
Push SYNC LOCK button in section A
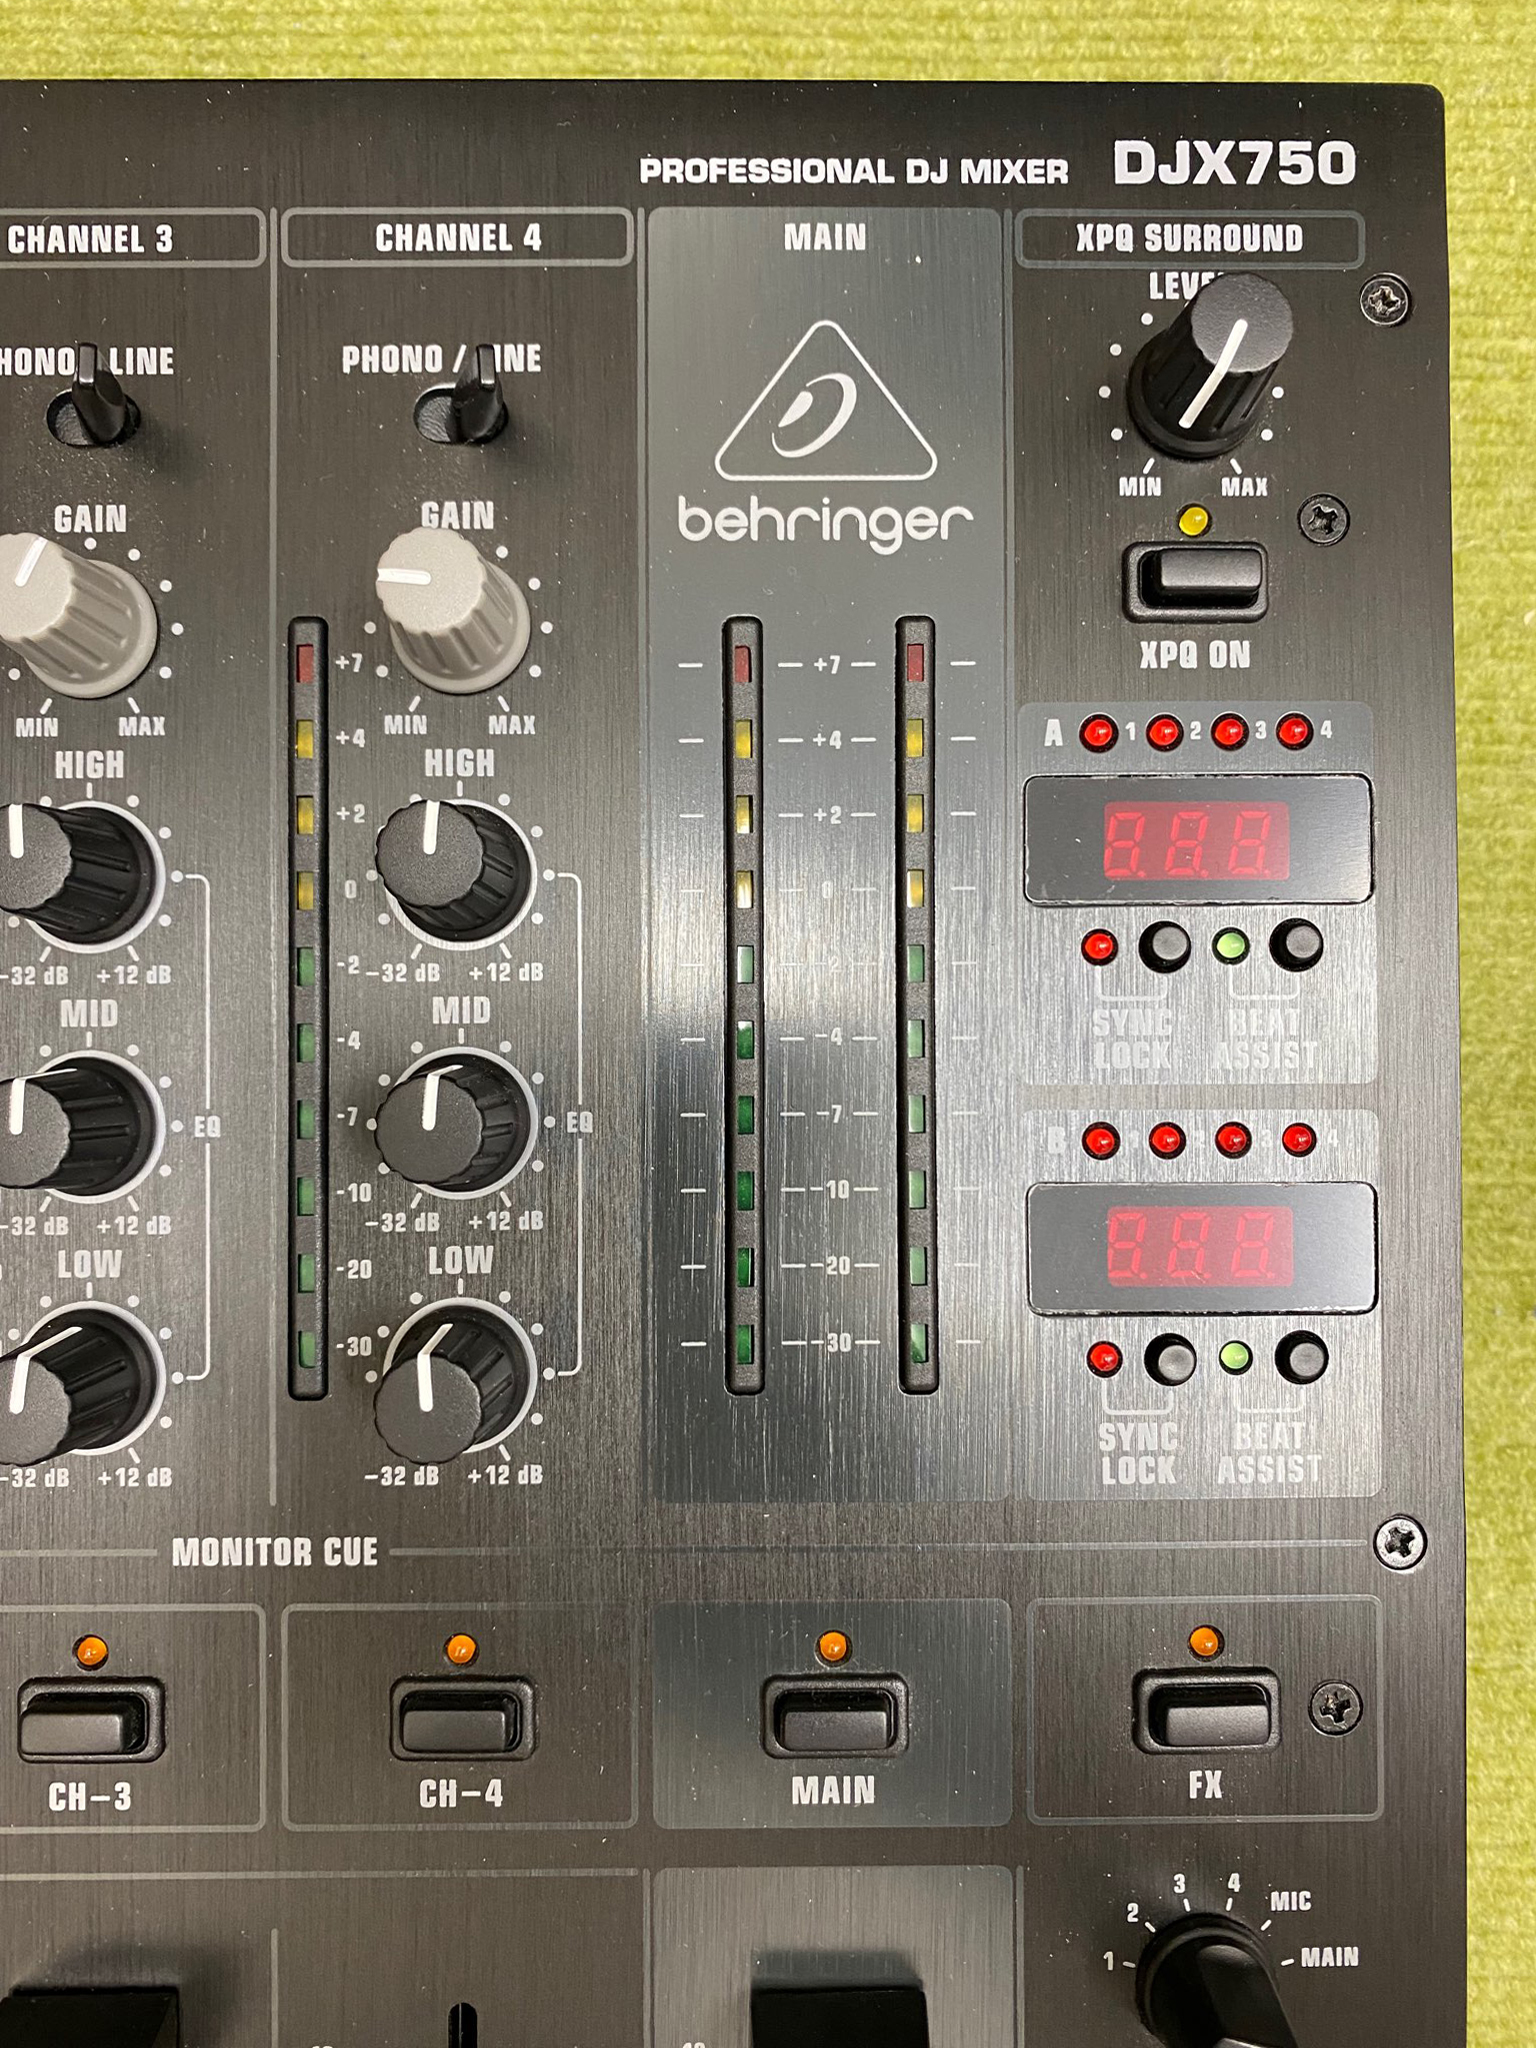click(x=1165, y=945)
